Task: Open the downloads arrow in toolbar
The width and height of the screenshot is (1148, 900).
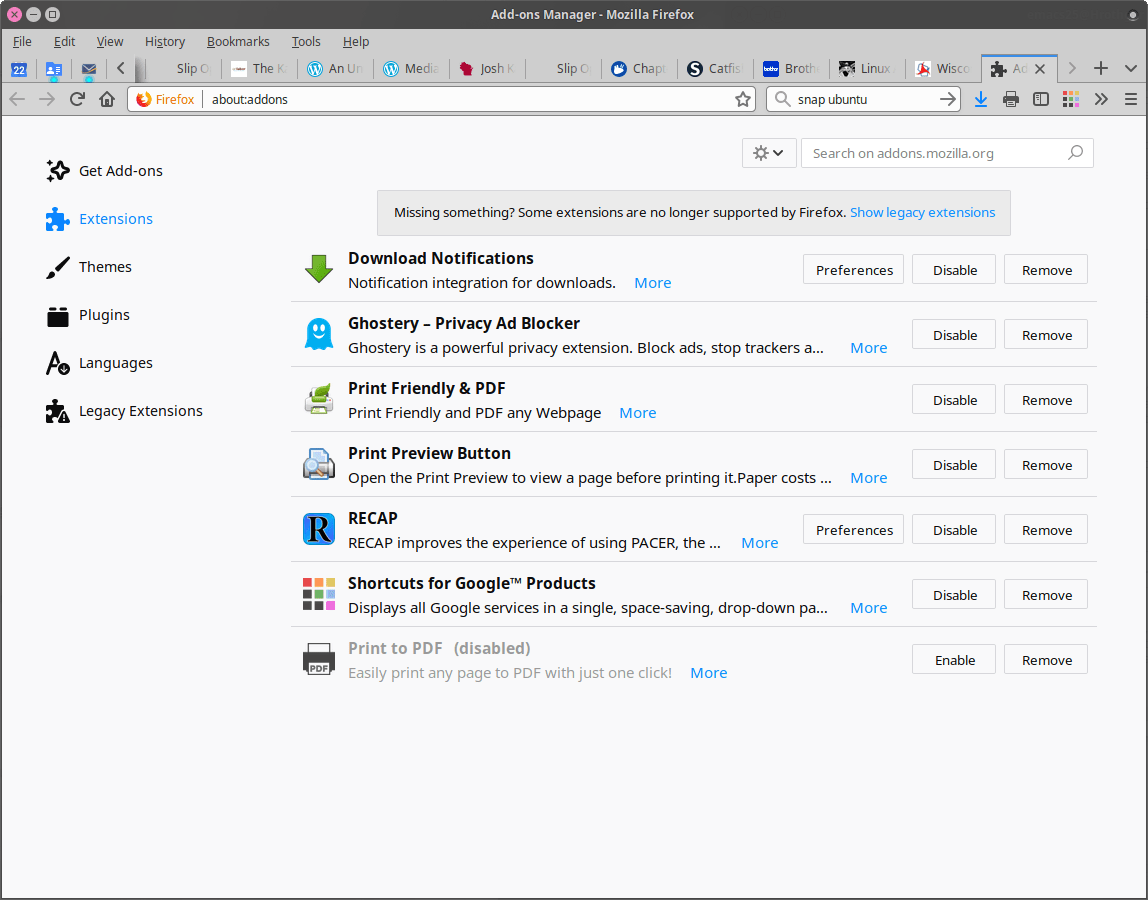Action: tap(981, 99)
